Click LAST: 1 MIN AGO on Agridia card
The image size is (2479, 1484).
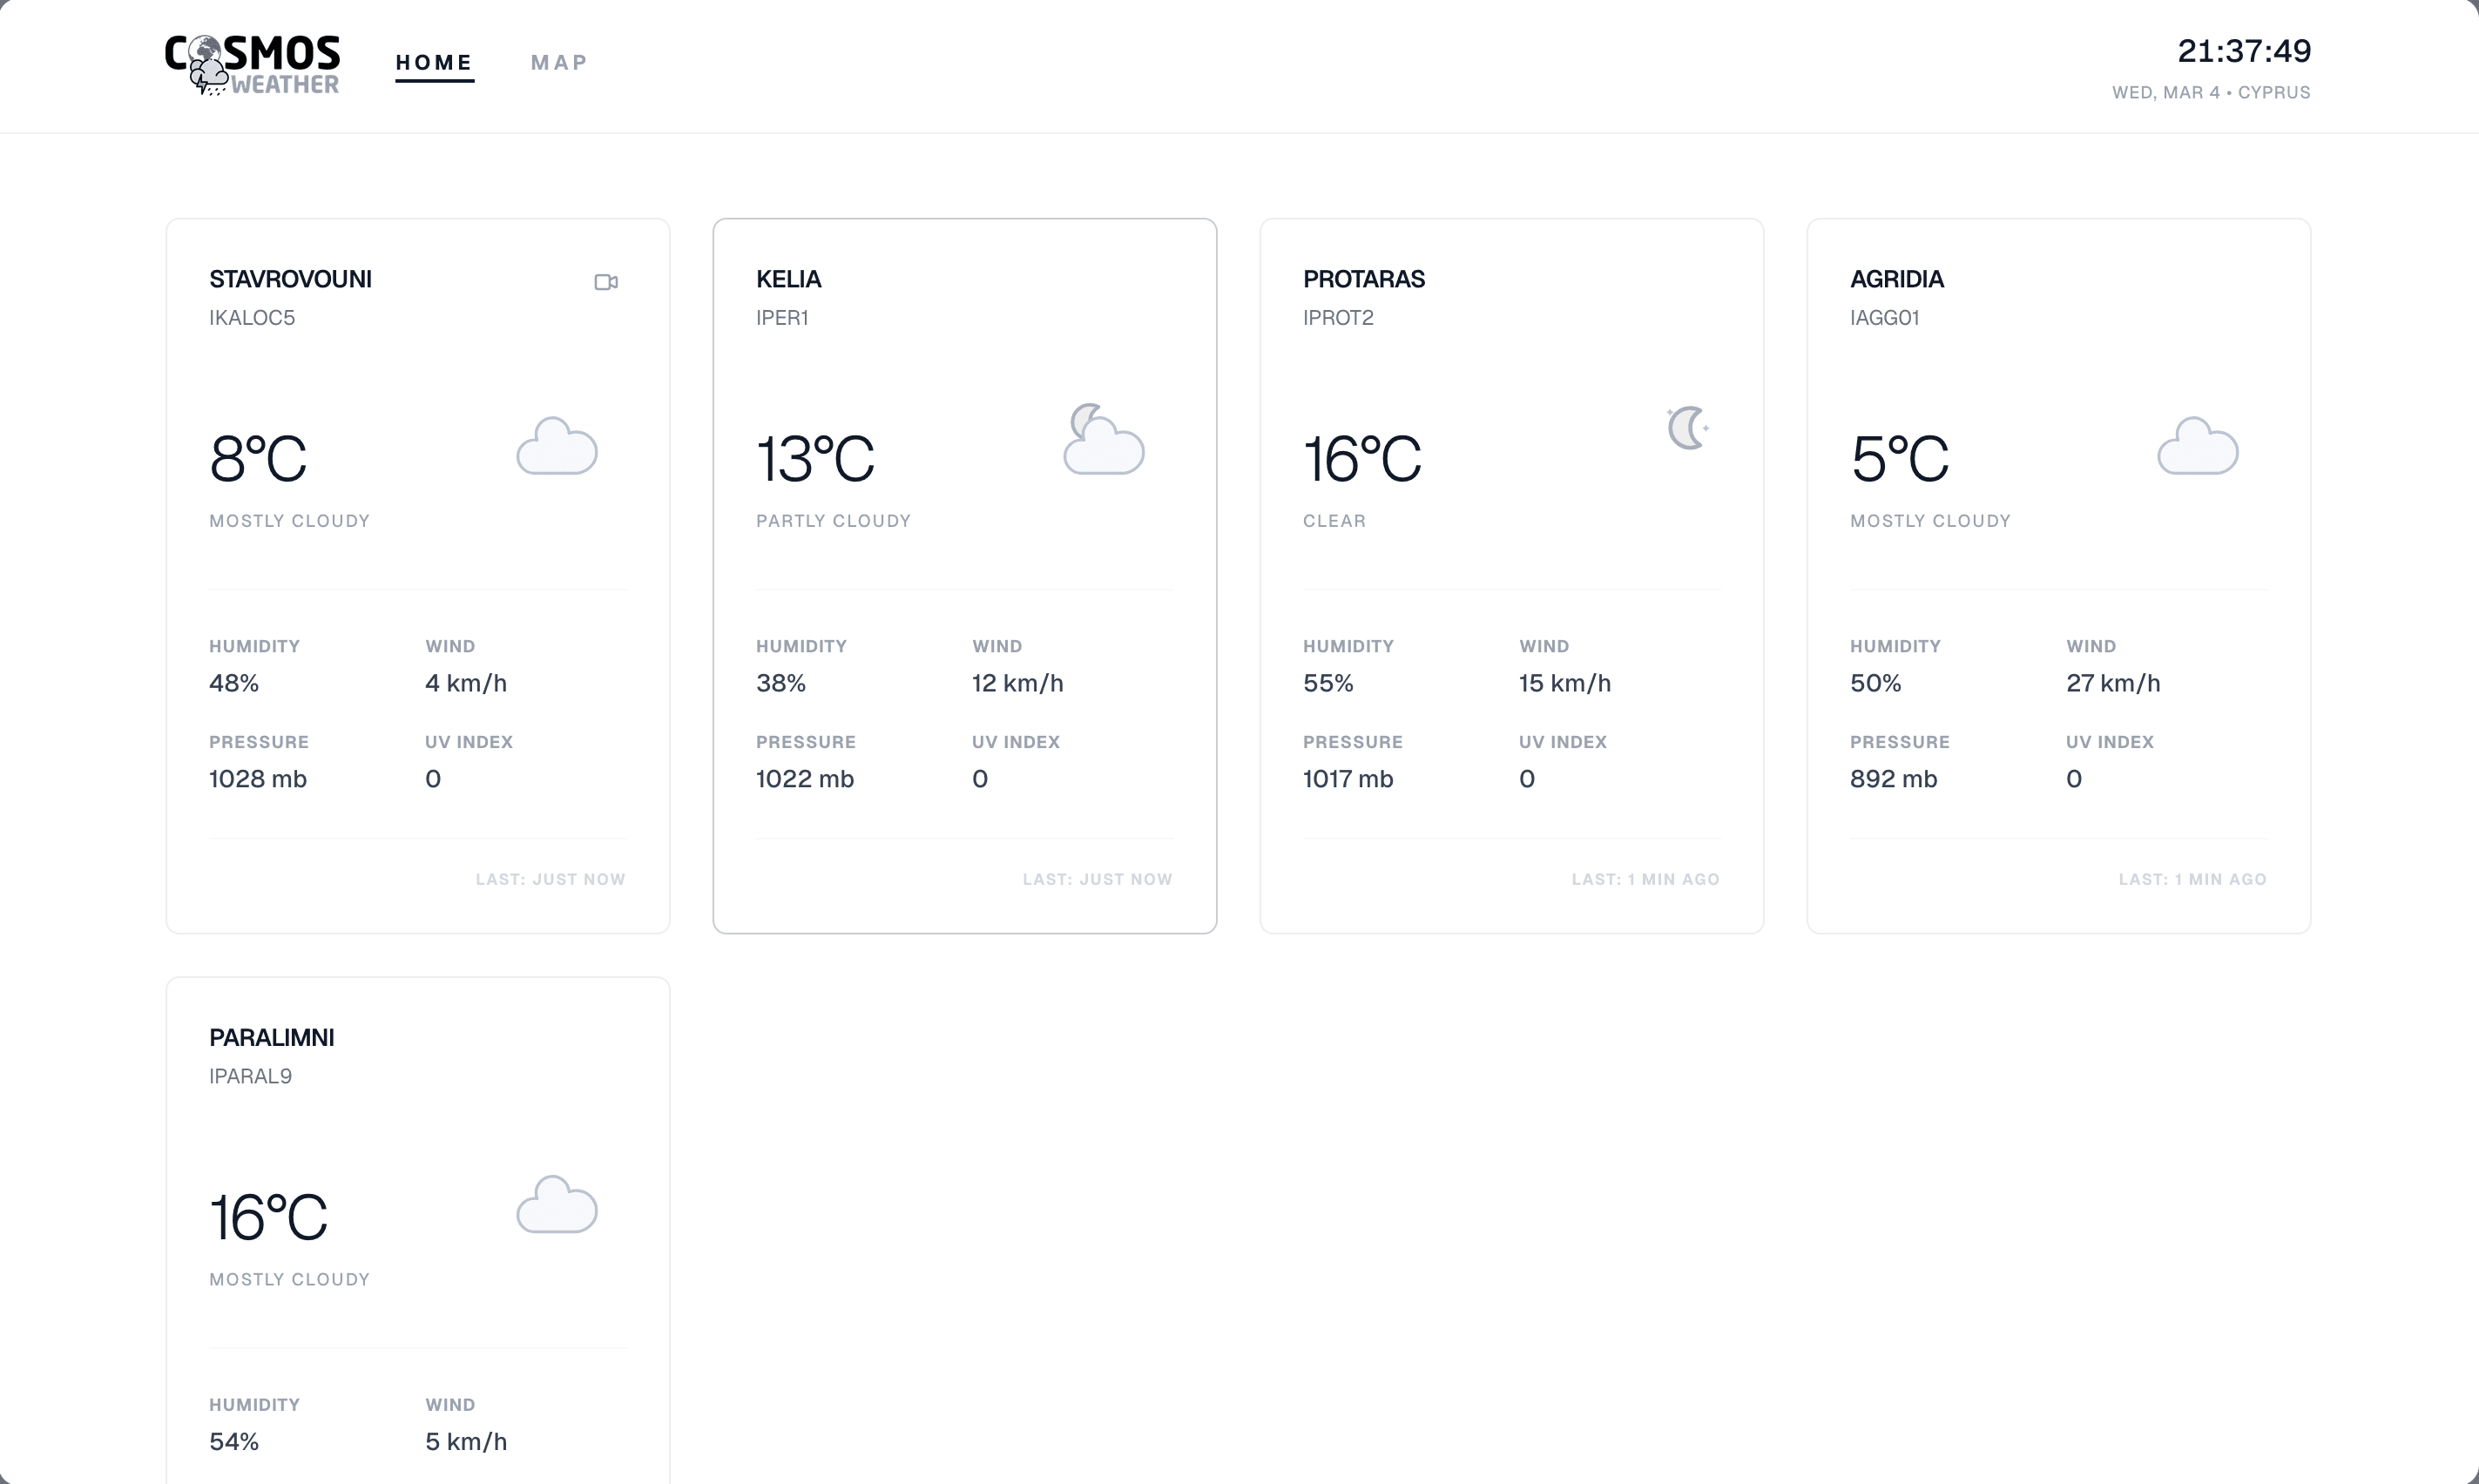(x=2192, y=879)
